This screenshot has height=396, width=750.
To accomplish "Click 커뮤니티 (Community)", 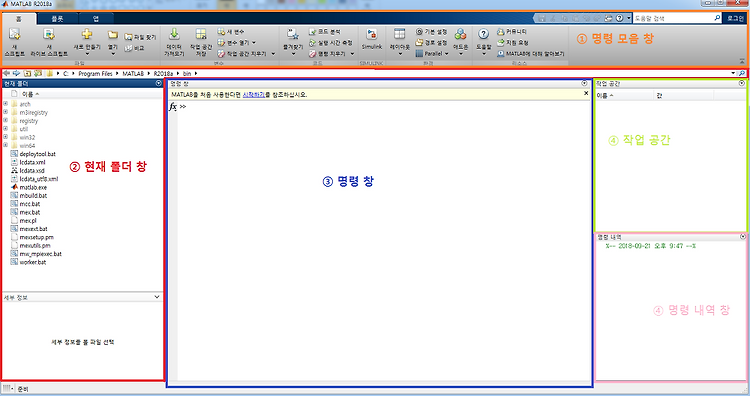I will [512, 32].
